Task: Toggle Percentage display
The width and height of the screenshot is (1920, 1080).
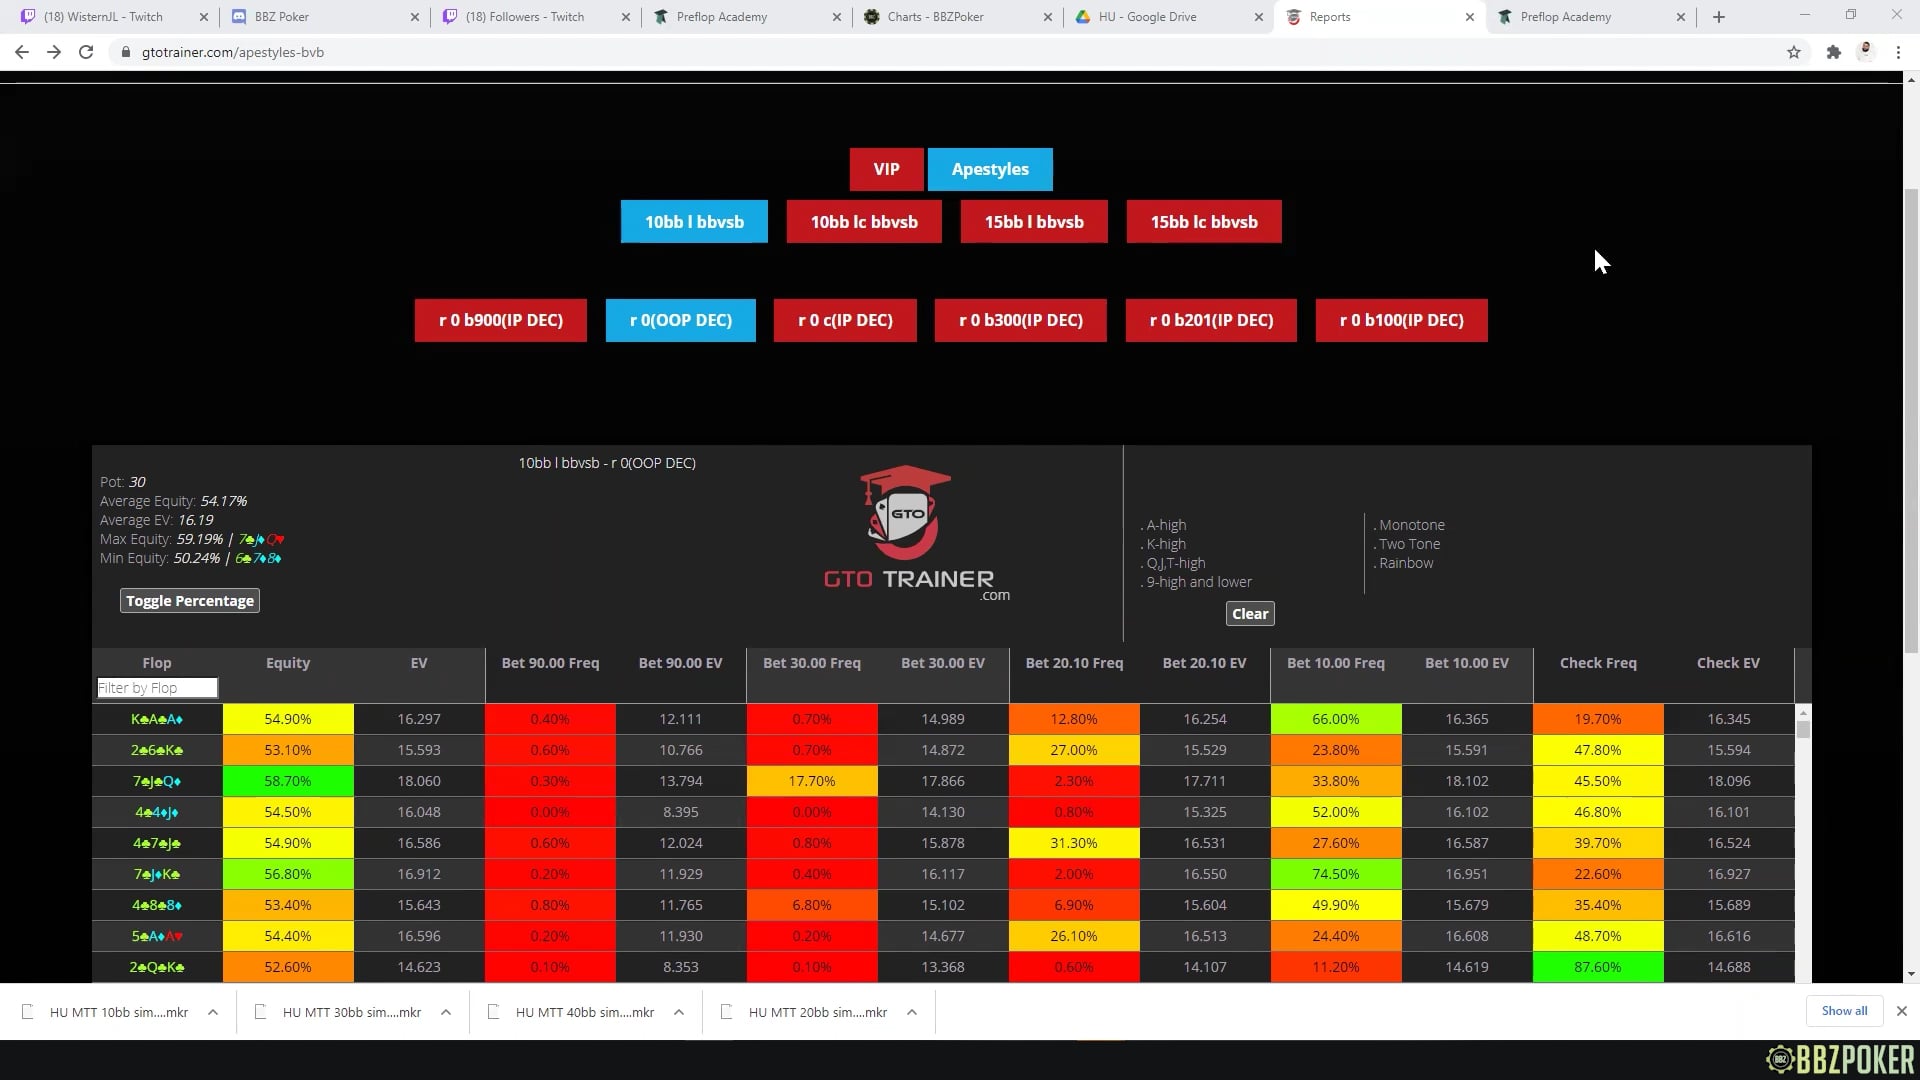Action: click(190, 600)
